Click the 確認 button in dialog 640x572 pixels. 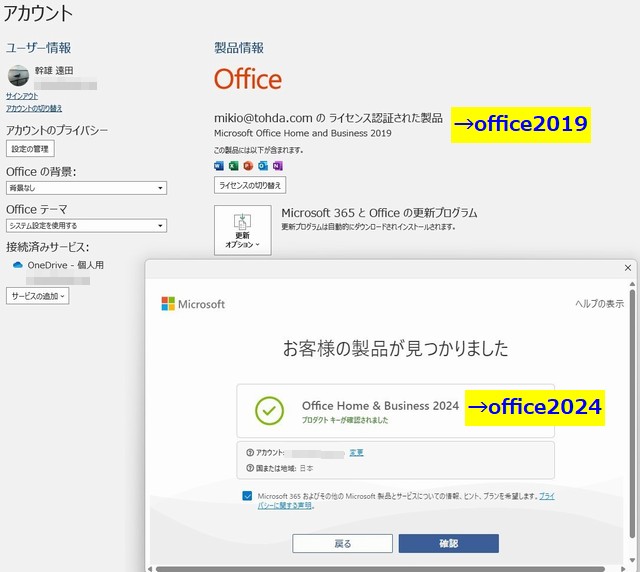449,543
